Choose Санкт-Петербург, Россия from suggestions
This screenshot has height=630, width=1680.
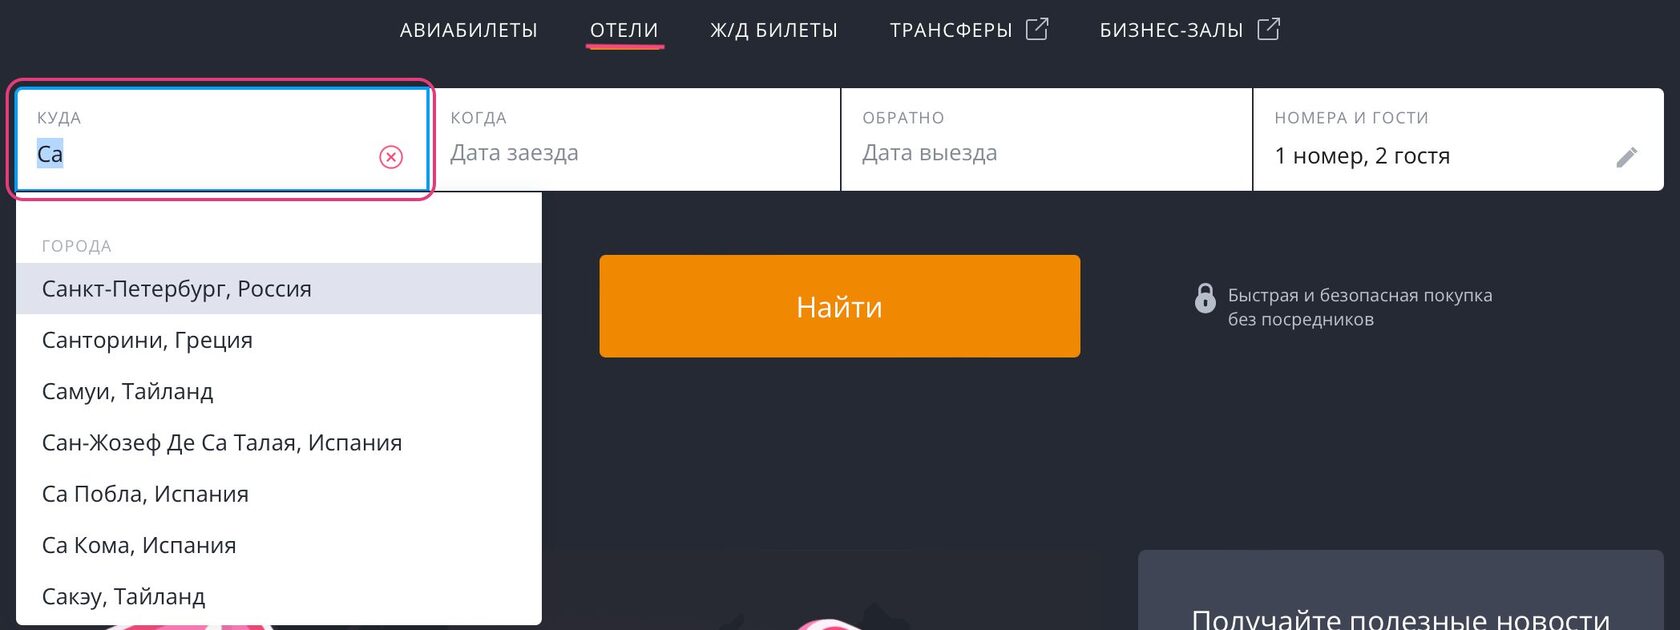click(279, 289)
